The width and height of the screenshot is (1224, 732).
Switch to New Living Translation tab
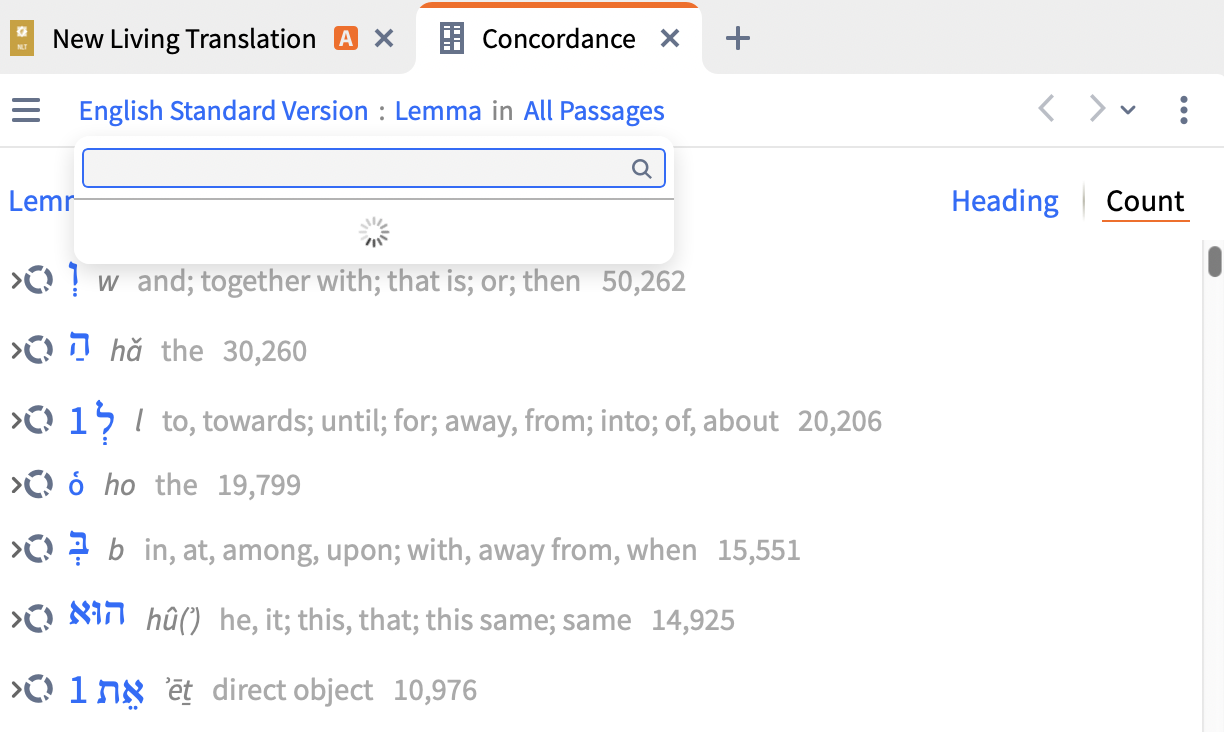184,39
